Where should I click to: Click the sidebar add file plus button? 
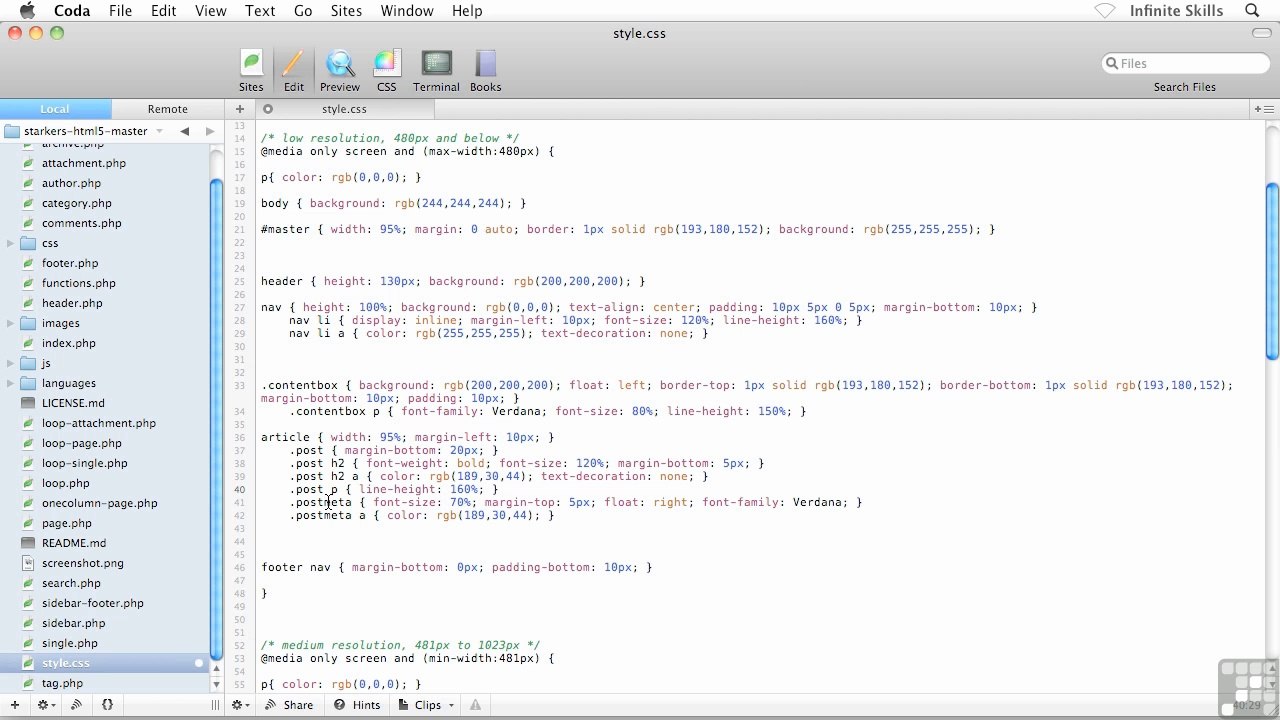14,705
